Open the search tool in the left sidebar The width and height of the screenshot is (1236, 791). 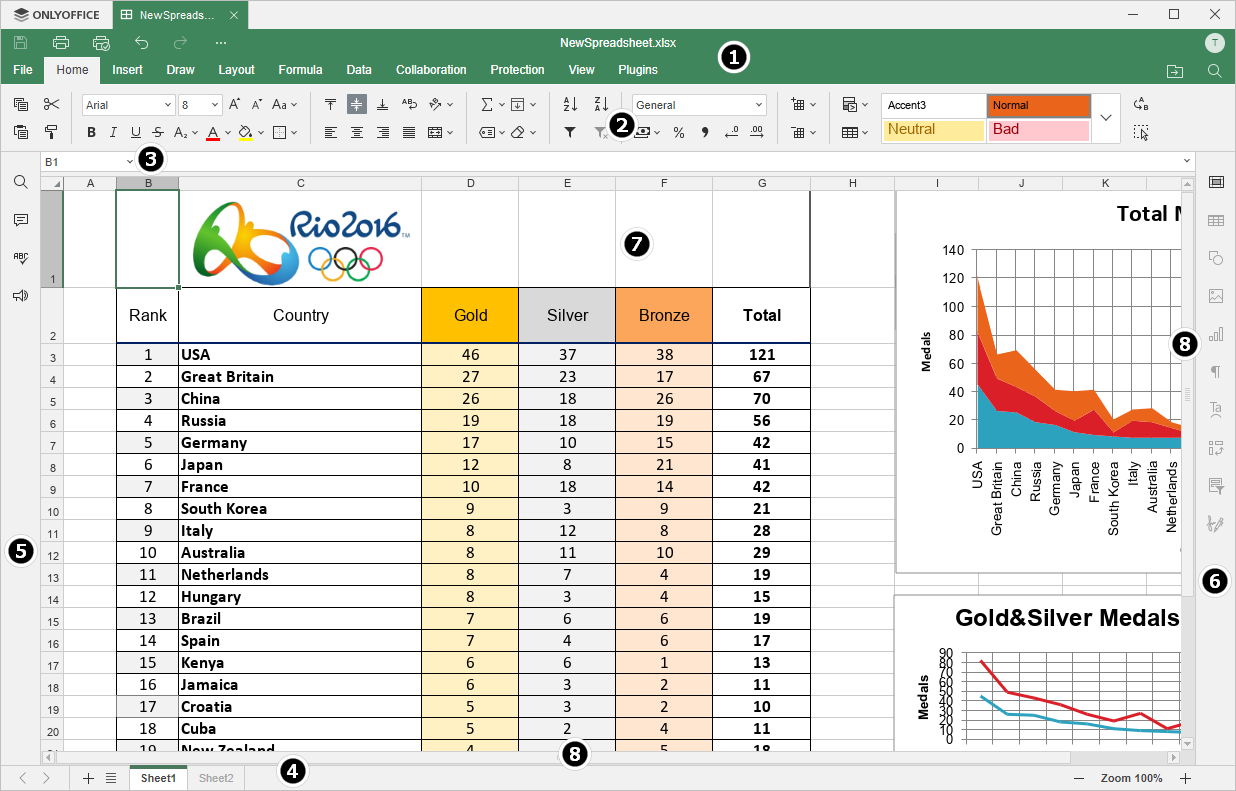20,182
